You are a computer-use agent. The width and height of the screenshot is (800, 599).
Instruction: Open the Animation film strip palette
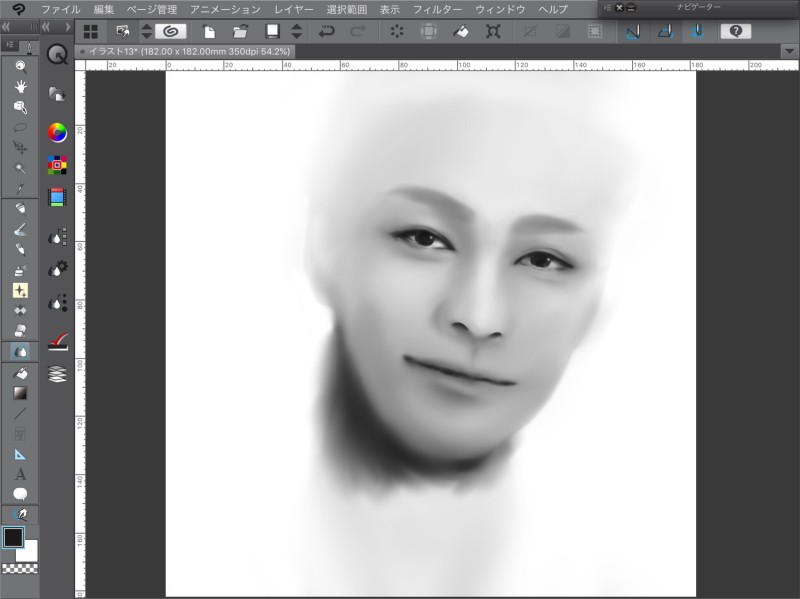pyautogui.click(x=57, y=197)
